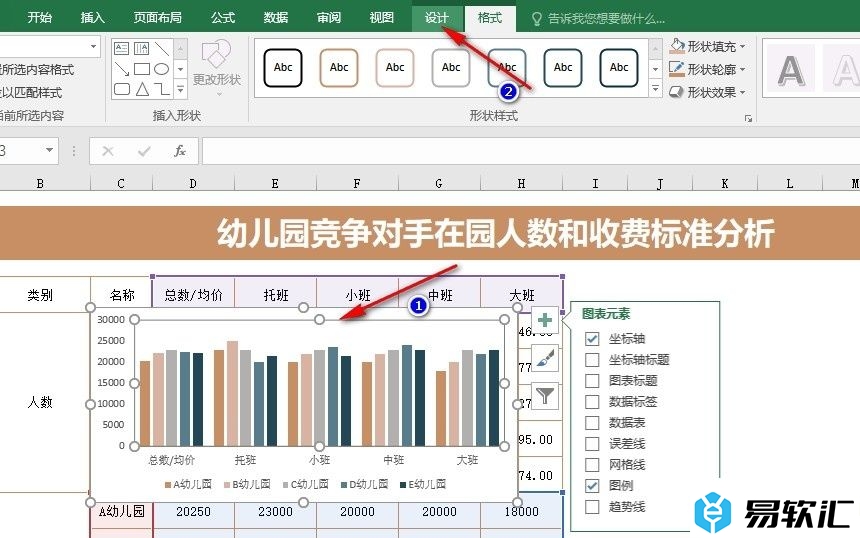Switch to the 页面布局 tab
This screenshot has height=538, width=860.
tap(157, 18)
